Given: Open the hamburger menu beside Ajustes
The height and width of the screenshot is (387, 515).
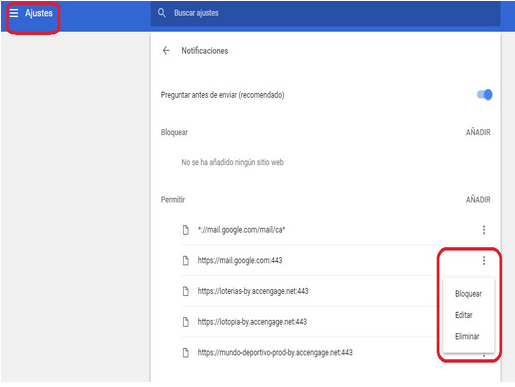Looking at the screenshot, I should [14, 13].
